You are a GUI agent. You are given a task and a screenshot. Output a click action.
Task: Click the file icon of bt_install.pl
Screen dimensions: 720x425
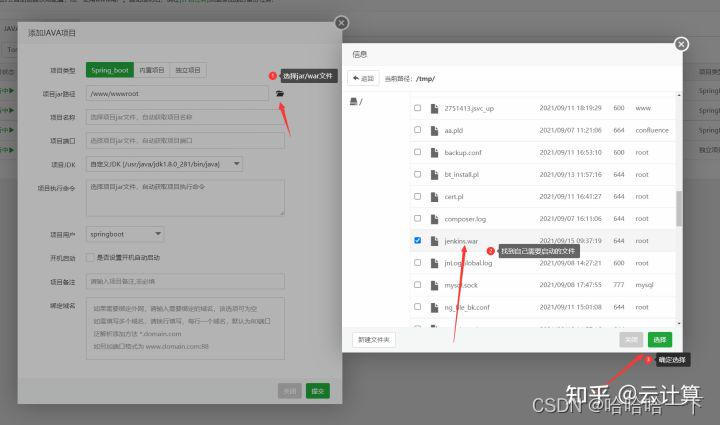click(x=434, y=174)
